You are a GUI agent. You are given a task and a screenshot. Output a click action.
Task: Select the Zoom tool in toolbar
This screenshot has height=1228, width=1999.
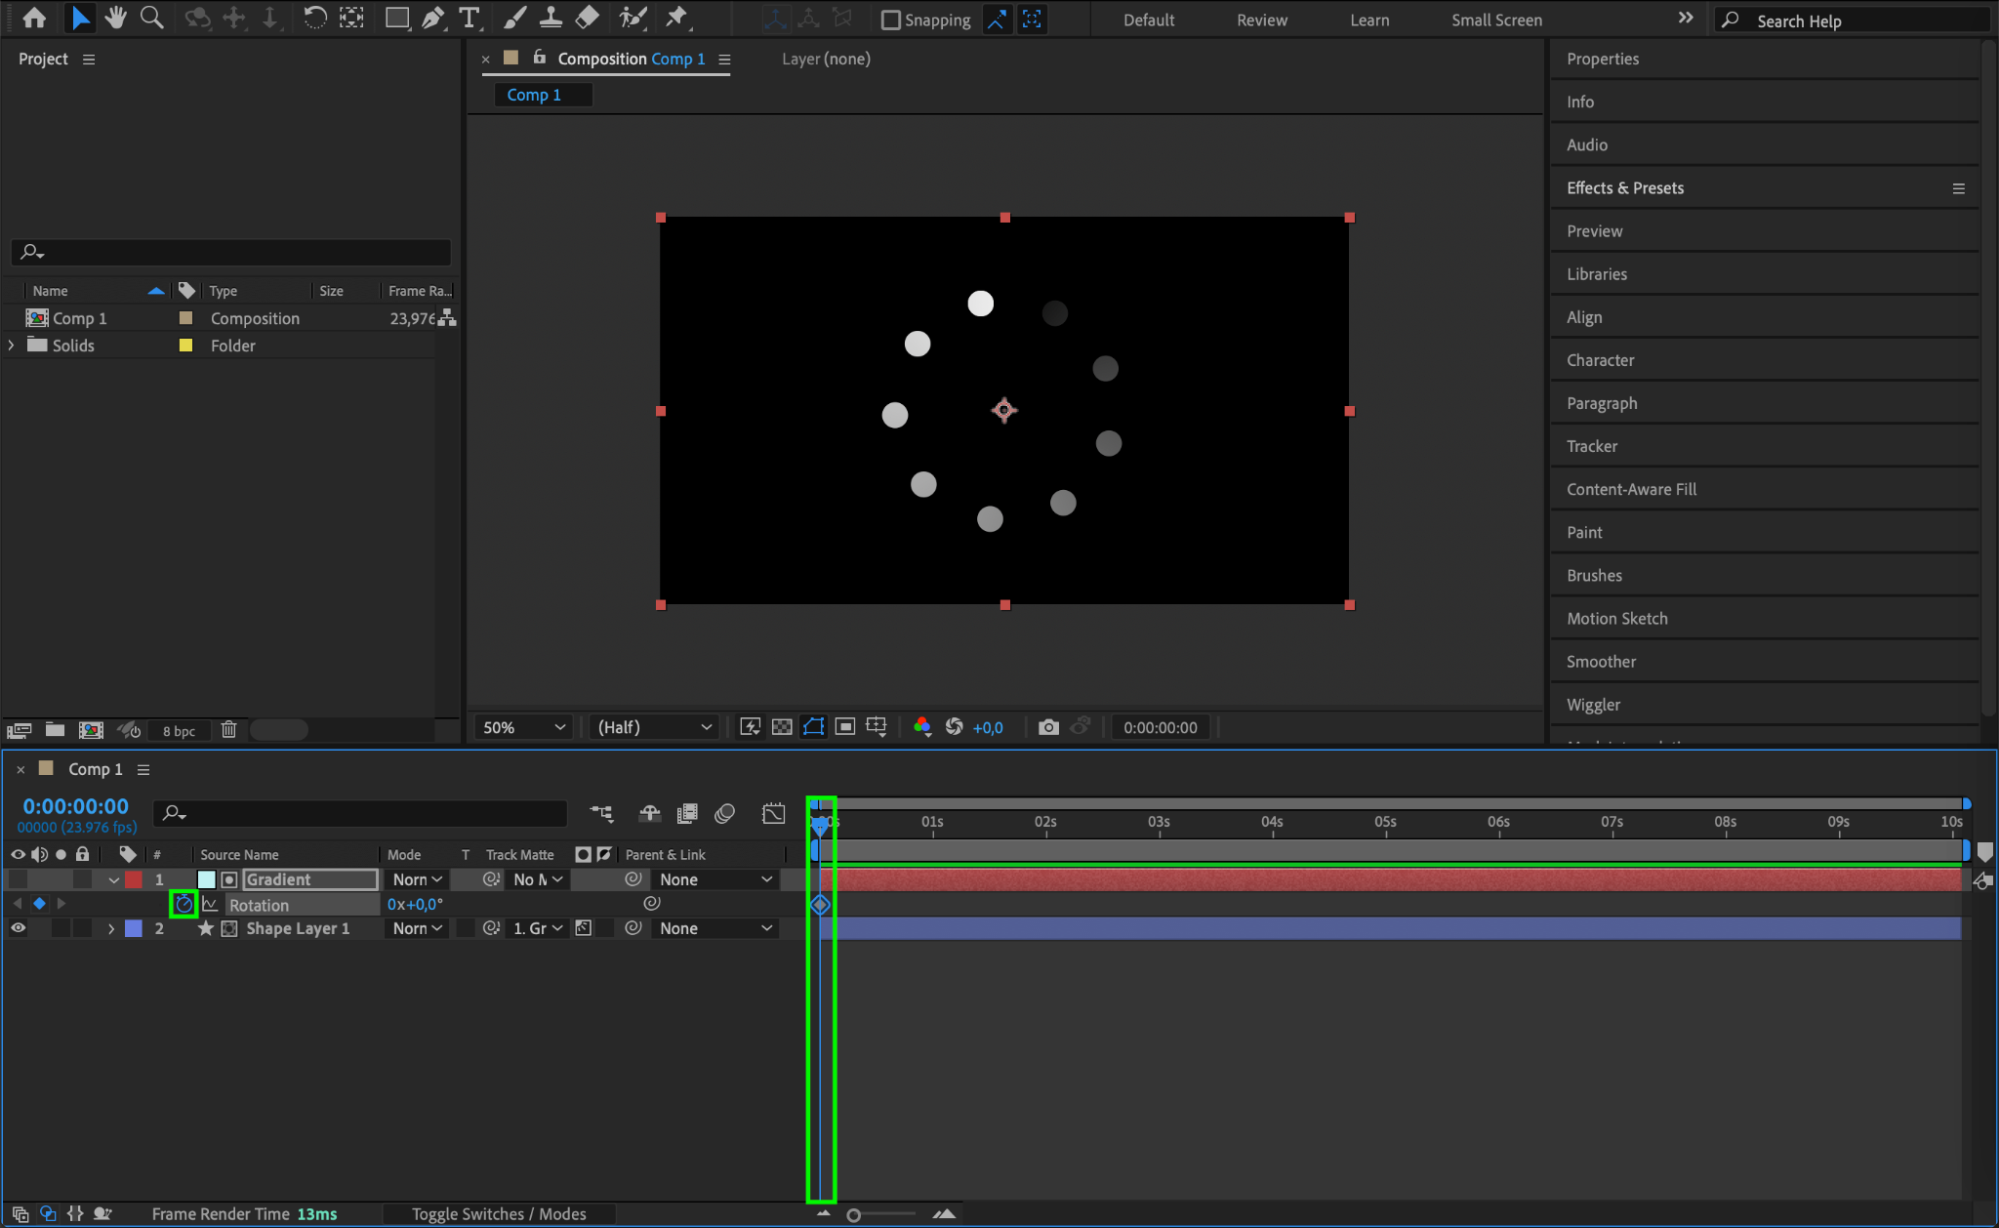[152, 17]
